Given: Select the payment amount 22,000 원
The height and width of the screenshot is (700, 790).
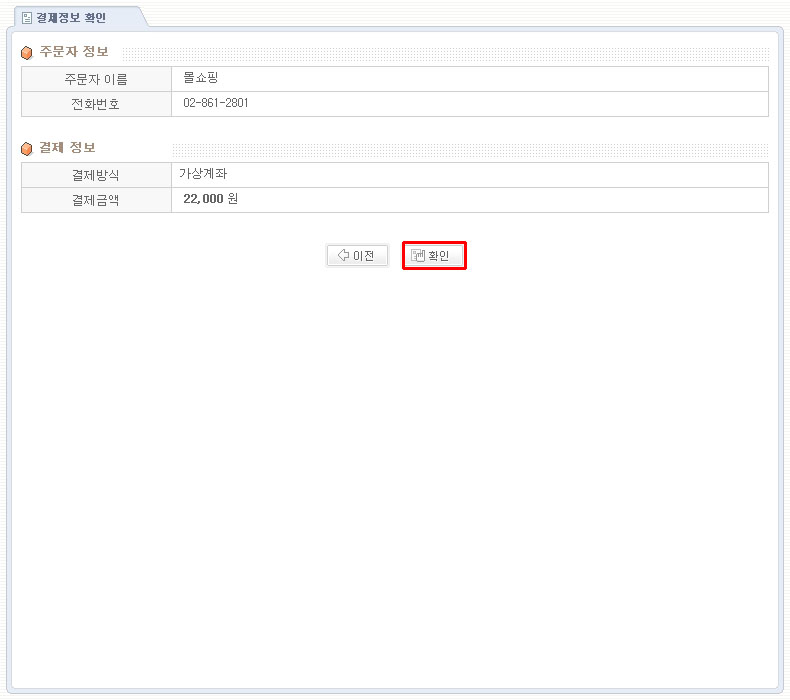Looking at the screenshot, I should (211, 199).
